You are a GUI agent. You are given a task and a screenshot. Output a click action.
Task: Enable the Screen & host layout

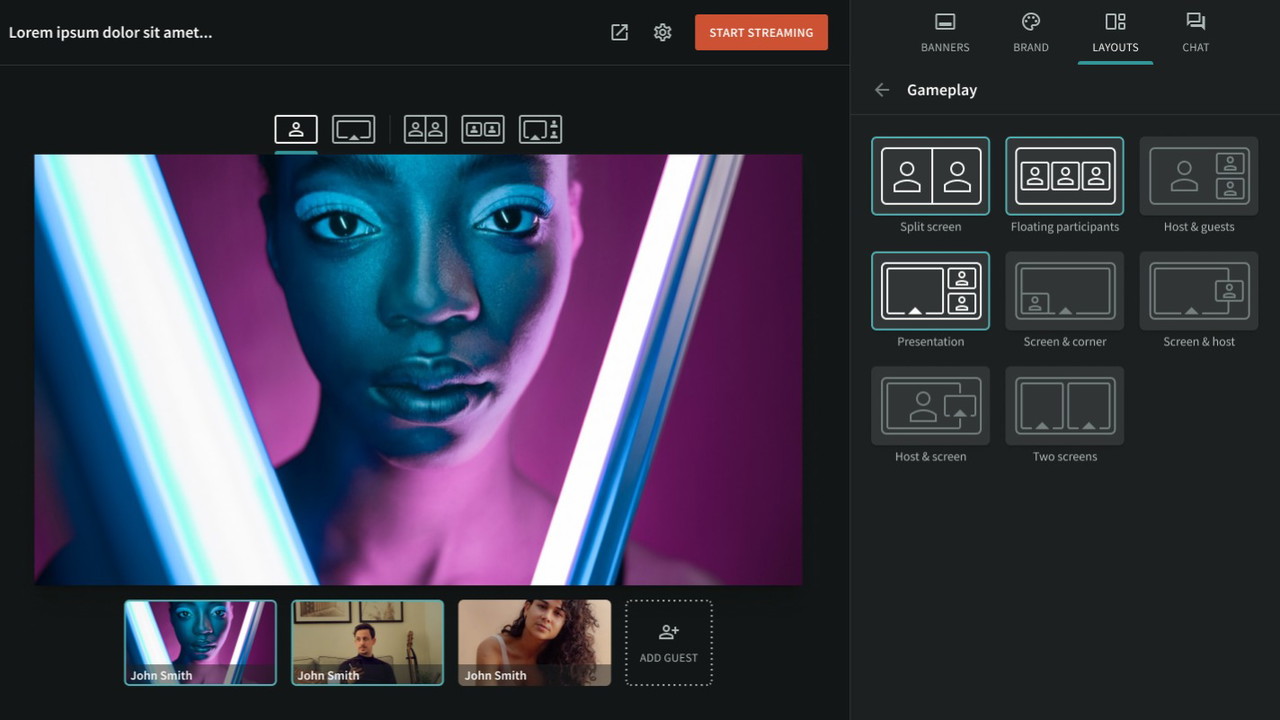click(x=1199, y=291)
